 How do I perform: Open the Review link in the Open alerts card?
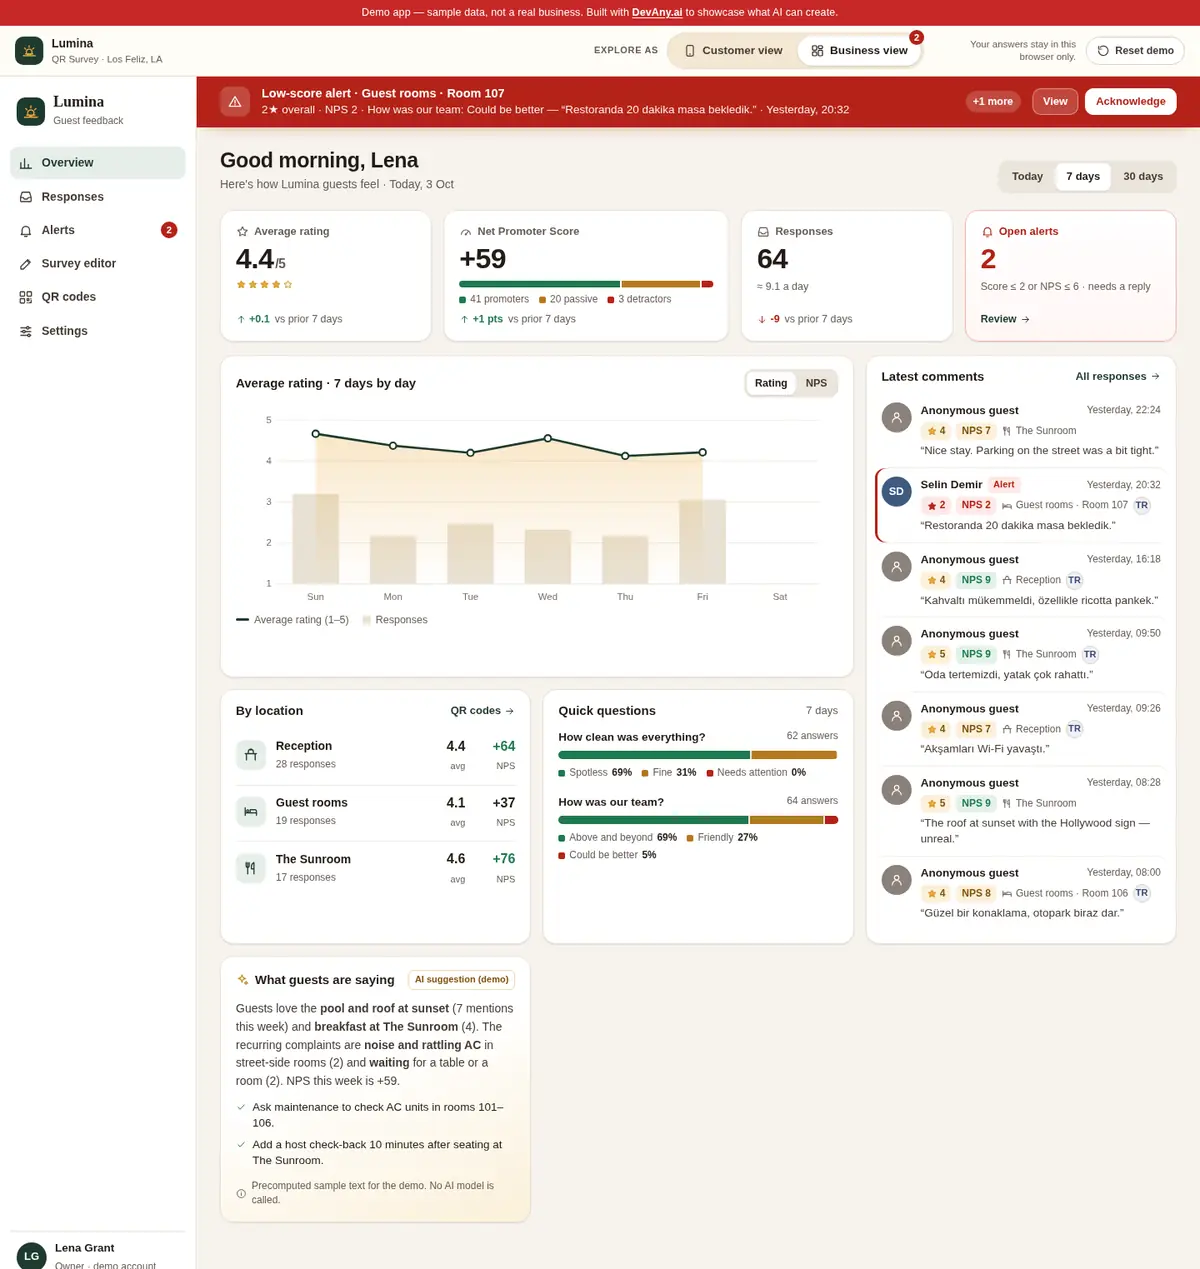click(1005, 319)
